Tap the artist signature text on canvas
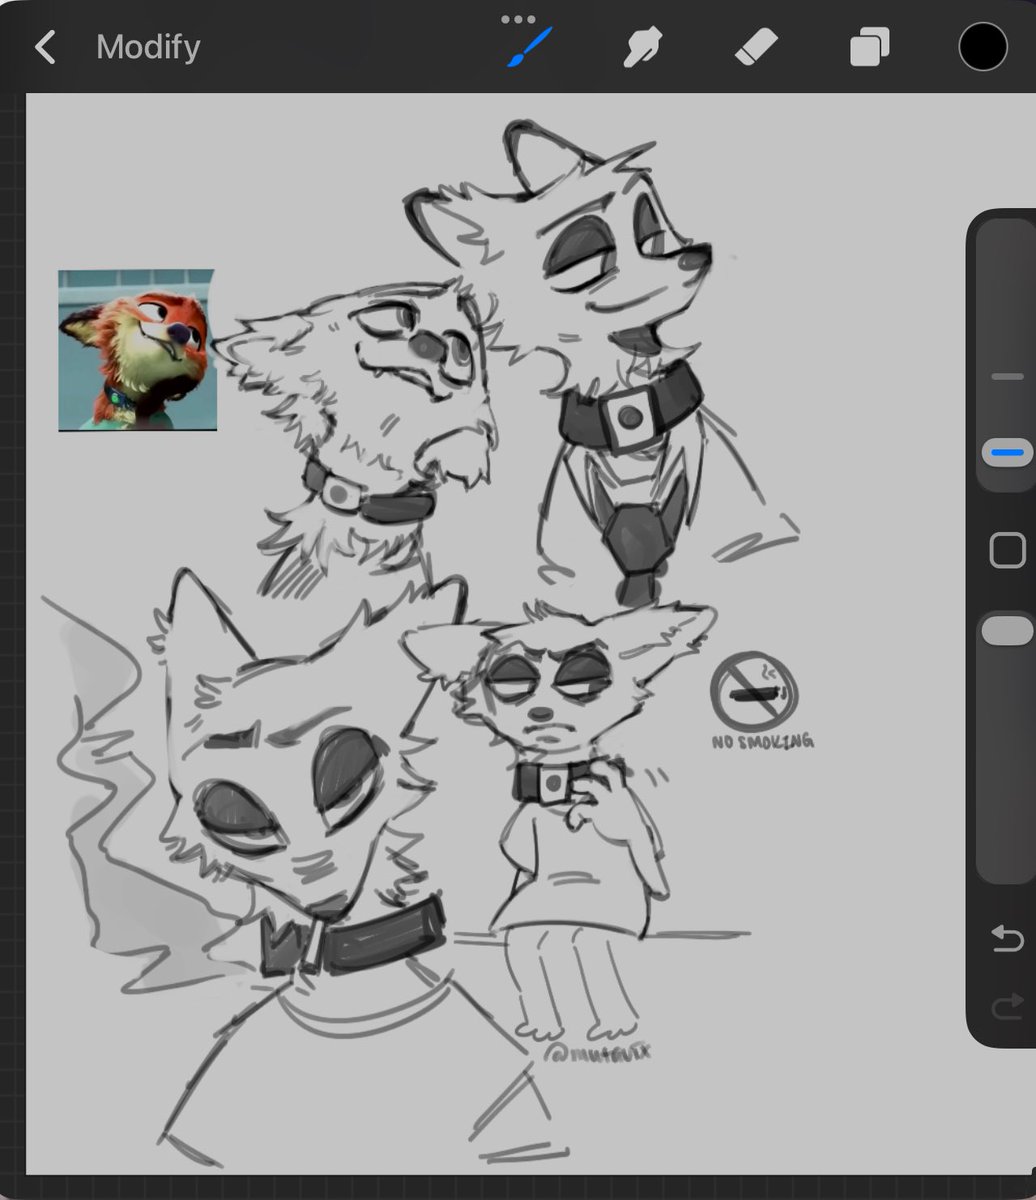 [x=598, y=1052]
